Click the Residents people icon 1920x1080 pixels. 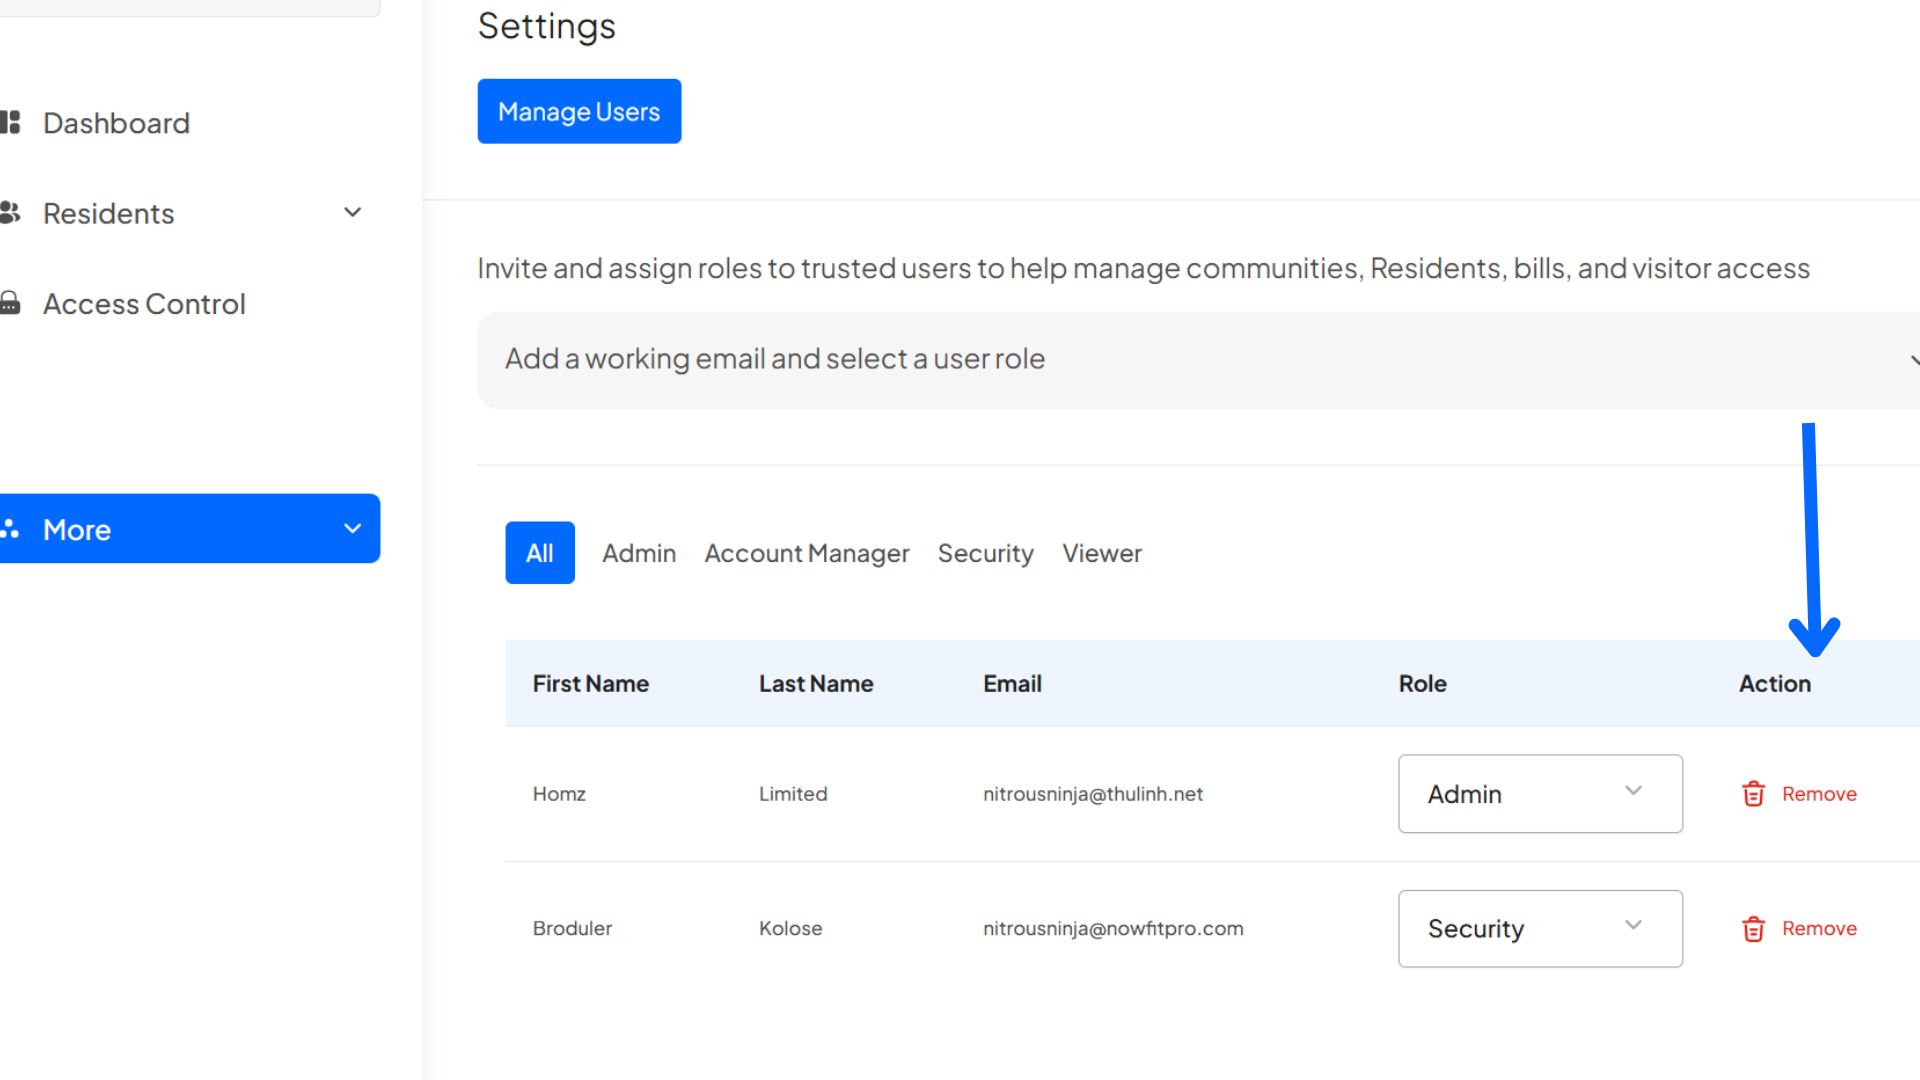point(12,212)
